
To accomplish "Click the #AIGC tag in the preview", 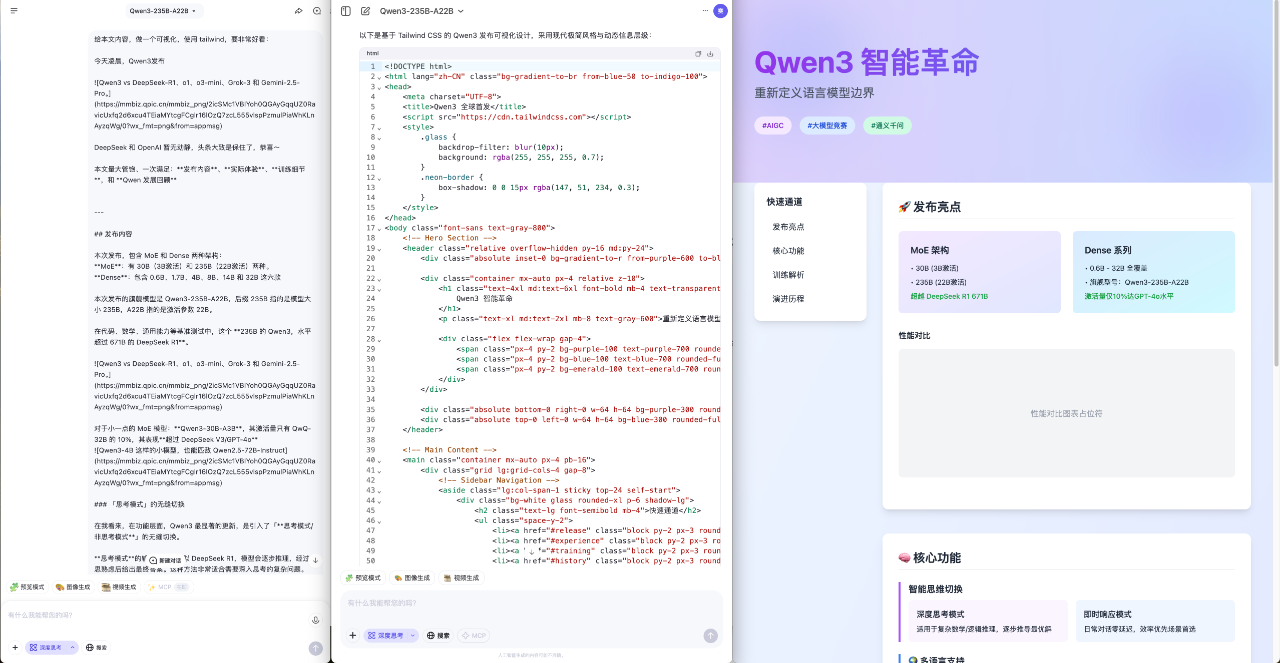I will tap(772, 126).
